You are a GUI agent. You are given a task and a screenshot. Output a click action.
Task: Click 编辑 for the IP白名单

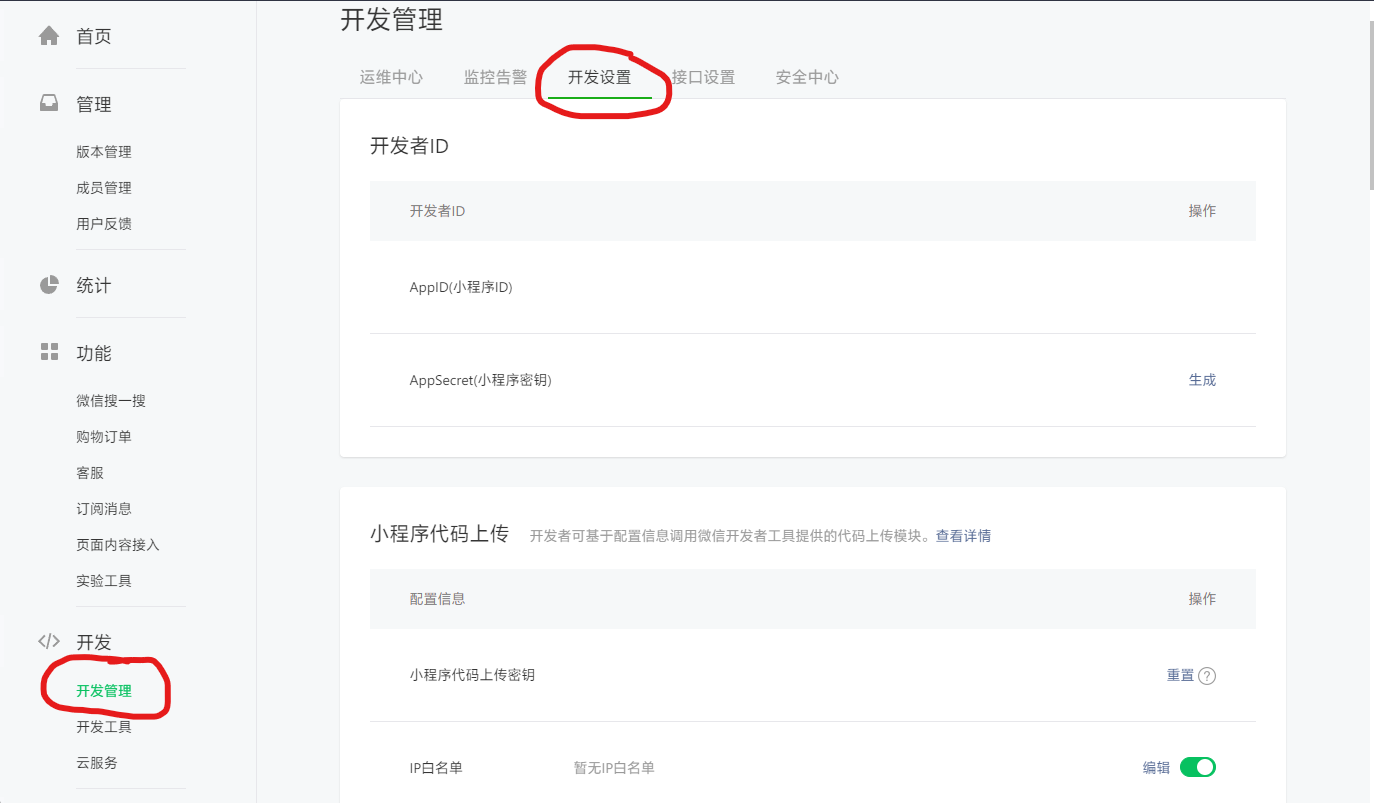tap(1156, 768)
